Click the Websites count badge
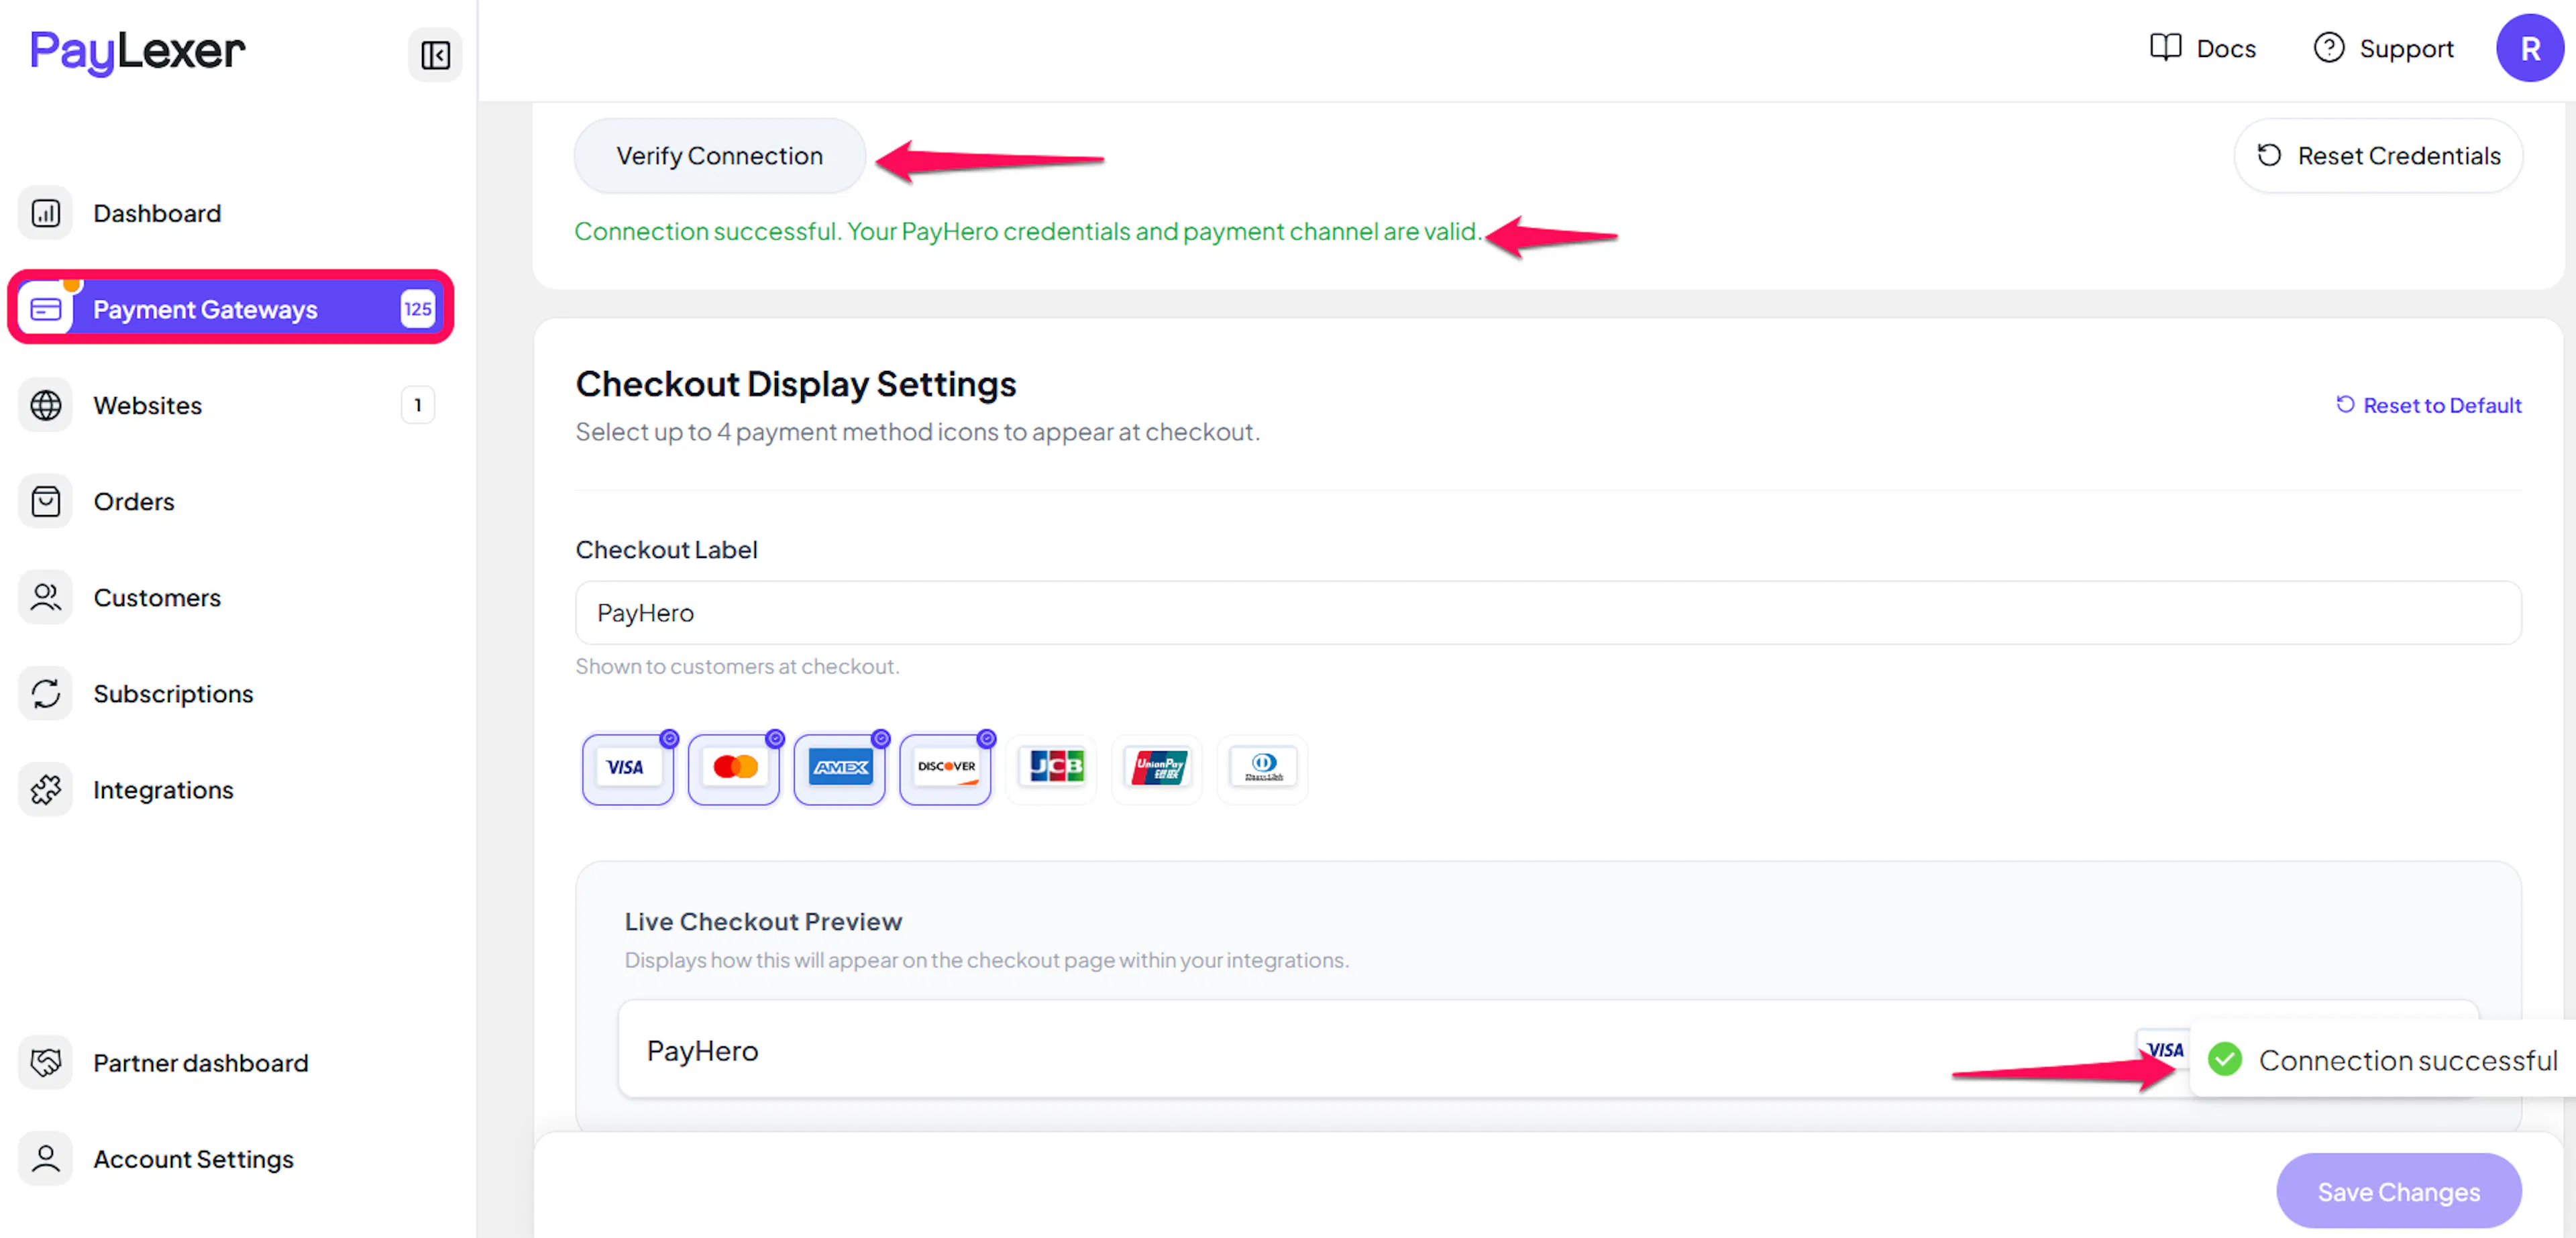Viewport: 2576px width, 1238px height. tap(417, 405)
